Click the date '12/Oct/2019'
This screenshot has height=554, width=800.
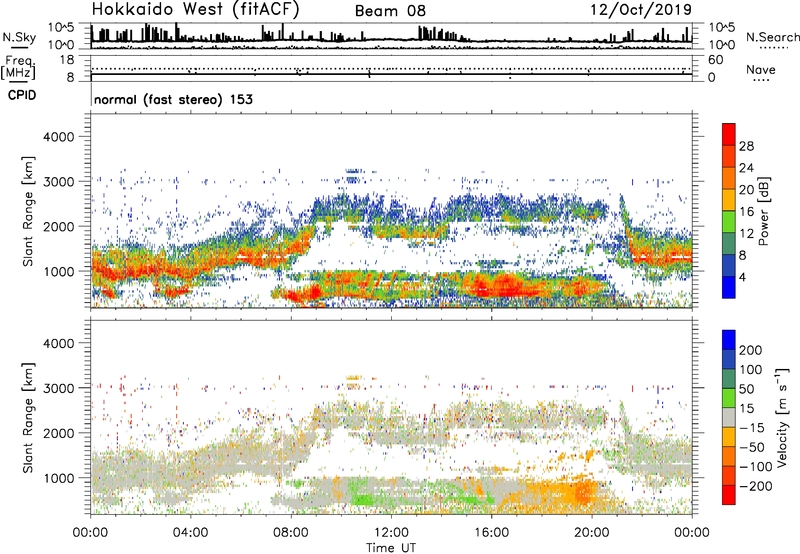pyautogui.click(x=641, y=10)
